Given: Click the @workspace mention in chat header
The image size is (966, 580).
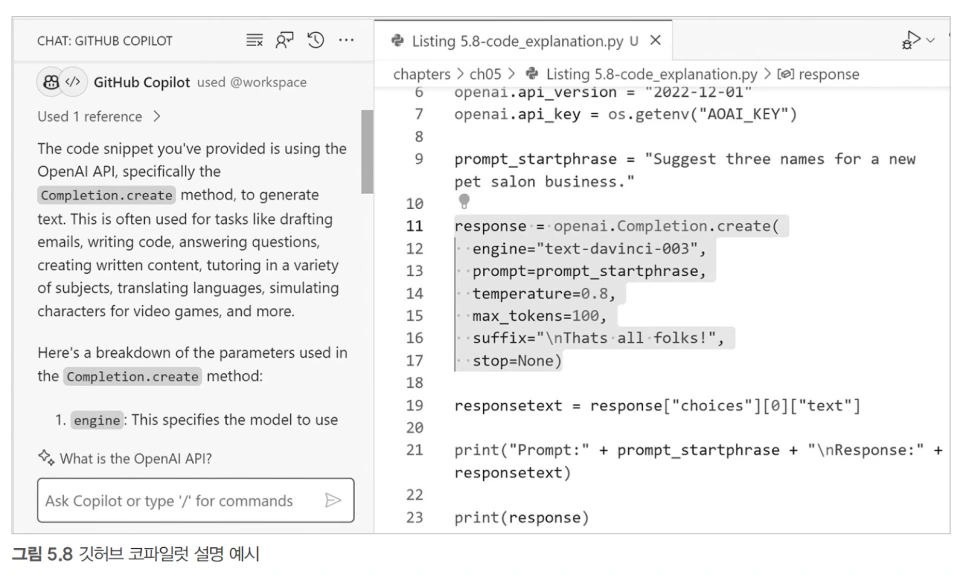Looking at the screenshot, I should click(268, 83).
